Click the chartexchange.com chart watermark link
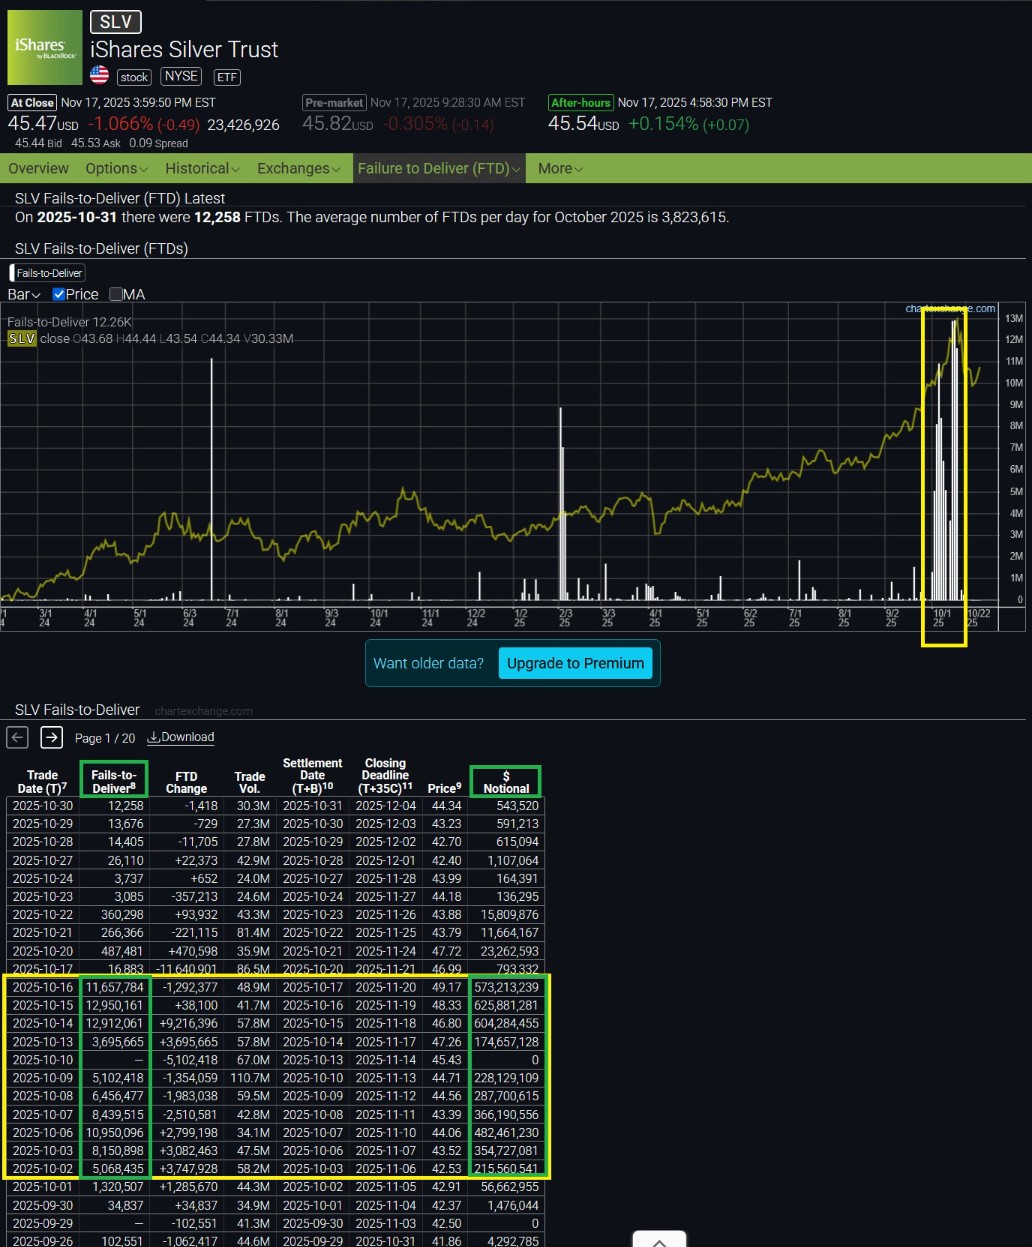 click(x=950, y=309)
